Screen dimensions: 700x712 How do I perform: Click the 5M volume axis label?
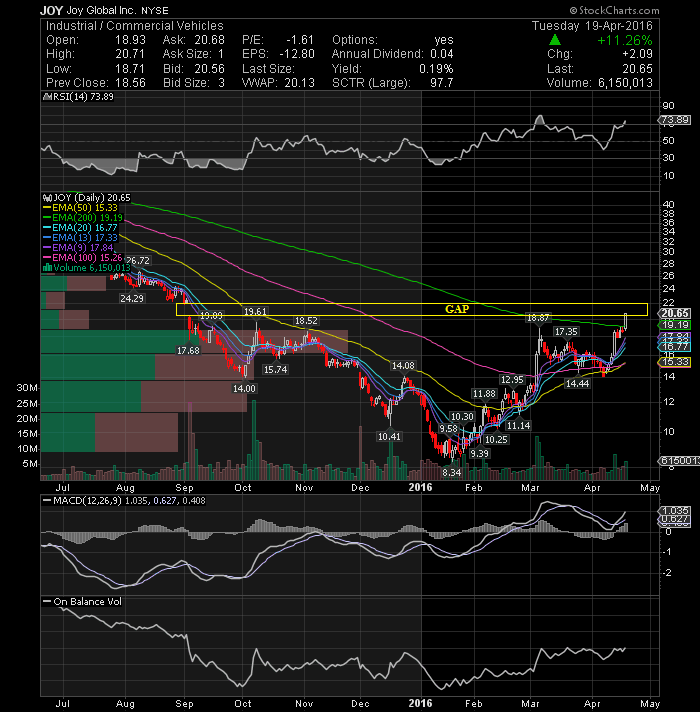[x=30, y=464]
